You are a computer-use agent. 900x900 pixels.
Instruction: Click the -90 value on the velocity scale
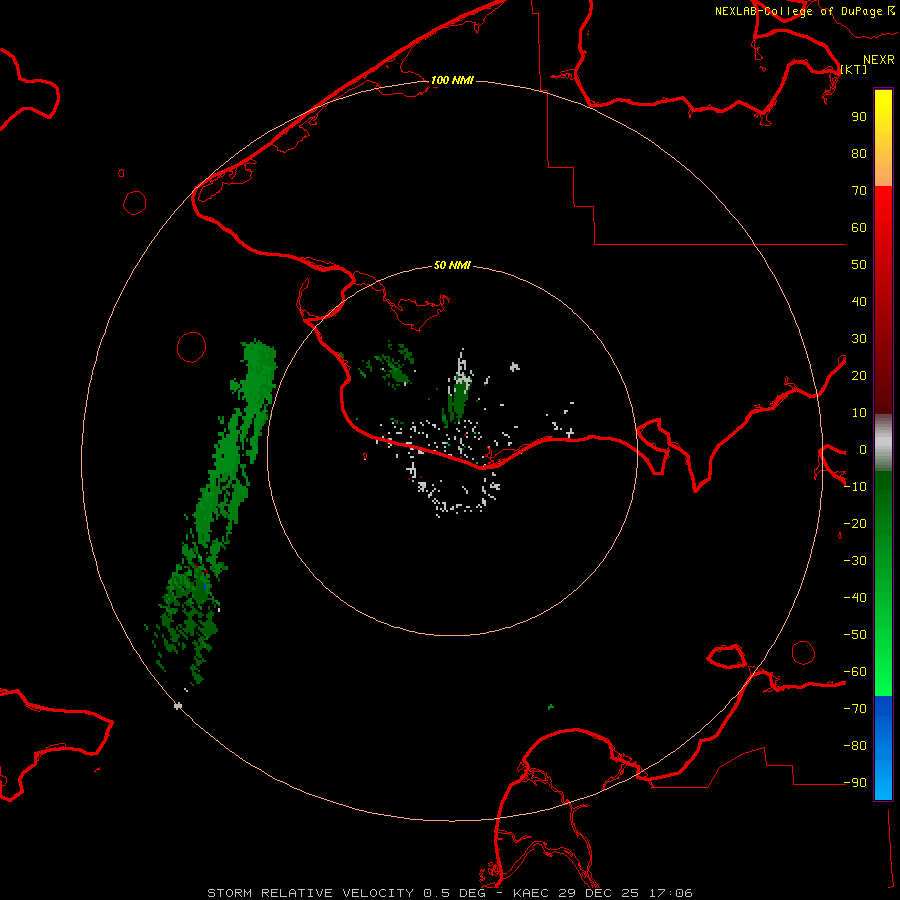855,783
